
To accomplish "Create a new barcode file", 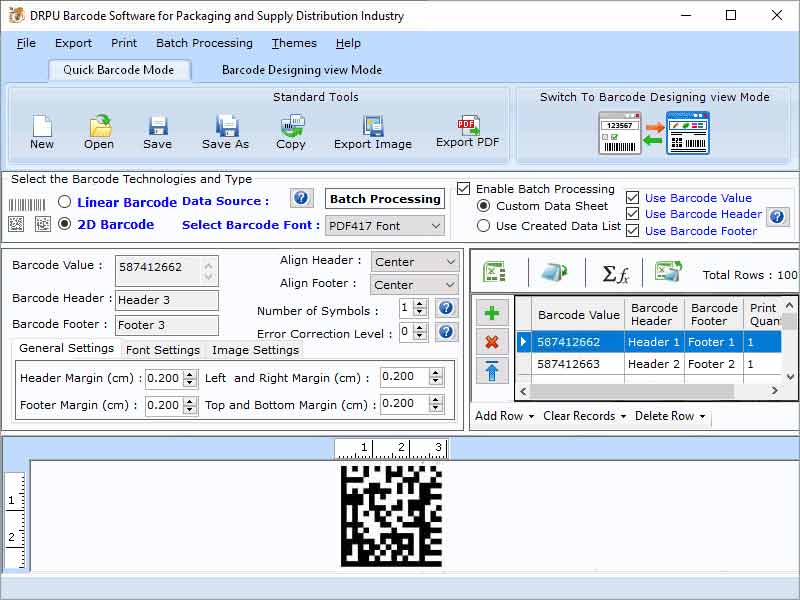I will pyautogui.click(x=41, y=130).
